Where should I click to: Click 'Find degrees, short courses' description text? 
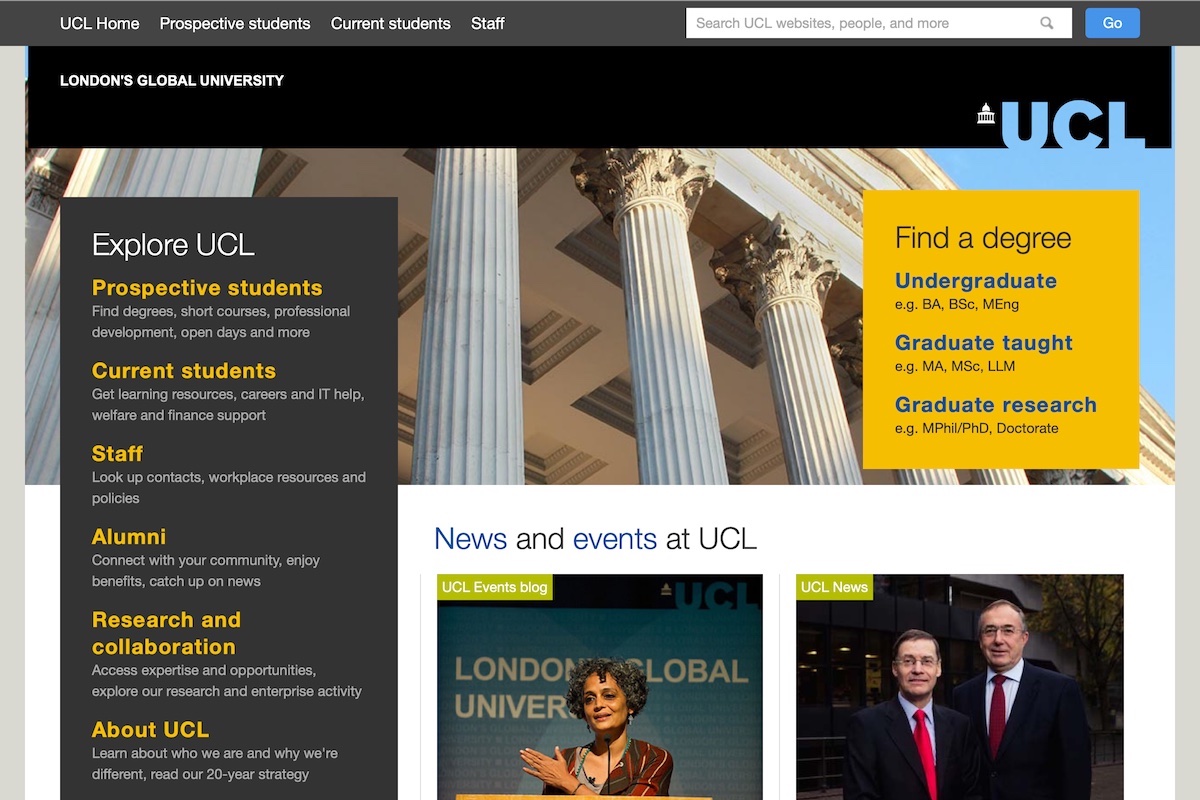pos(221,322)
